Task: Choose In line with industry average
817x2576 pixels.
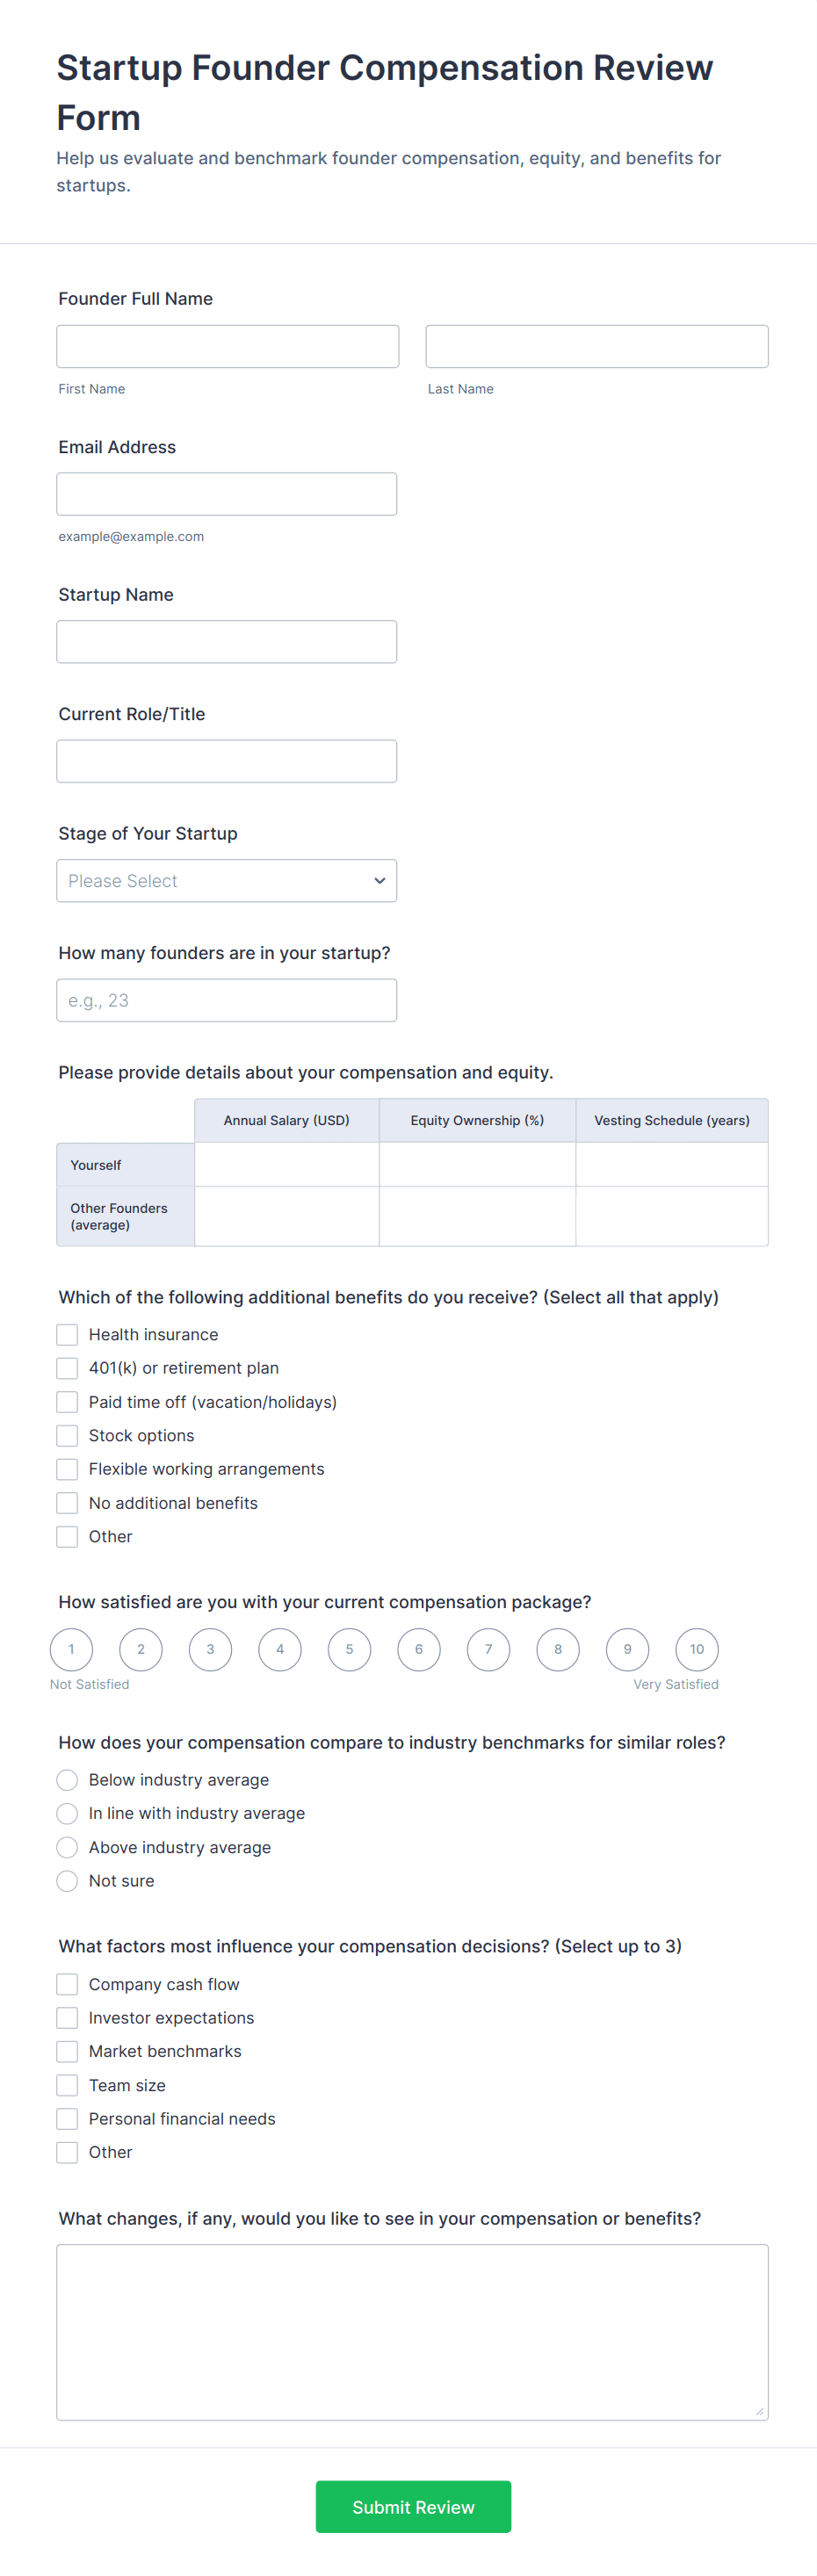Action: 67,1812
